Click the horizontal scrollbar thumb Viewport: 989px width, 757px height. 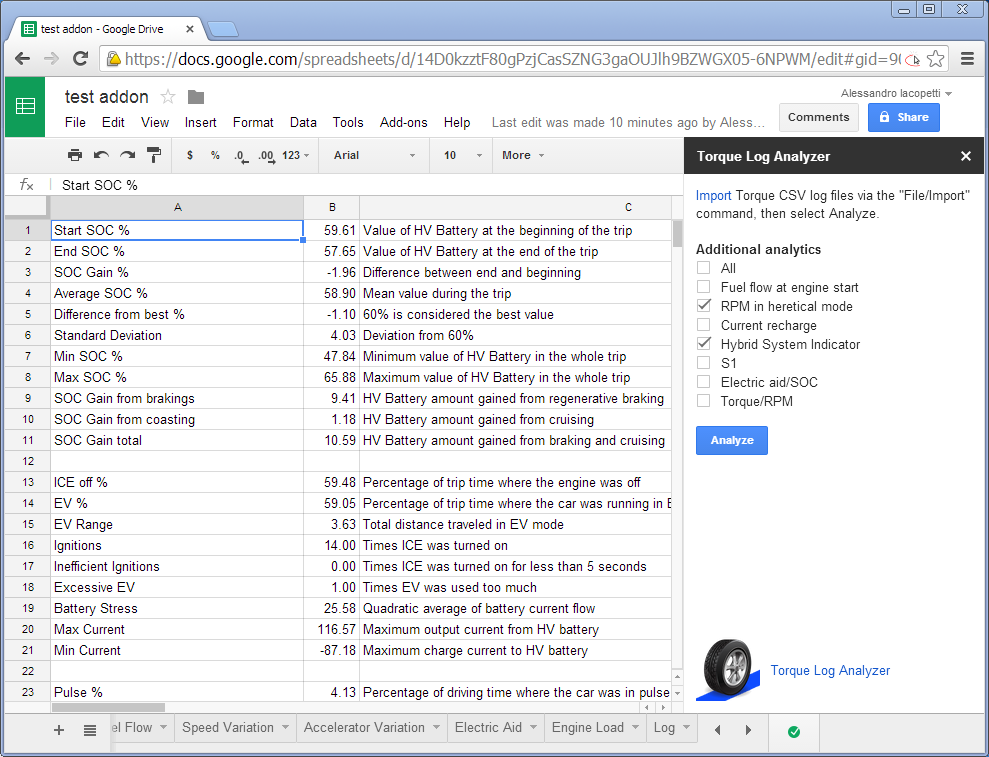[107, 708]
